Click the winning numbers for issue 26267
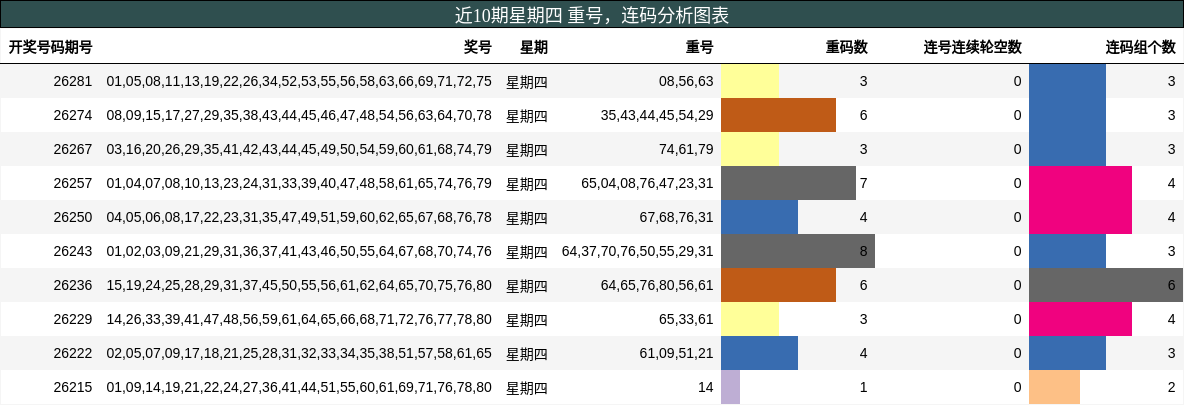This screenshot has width=1184, height=405. [299, 149]
